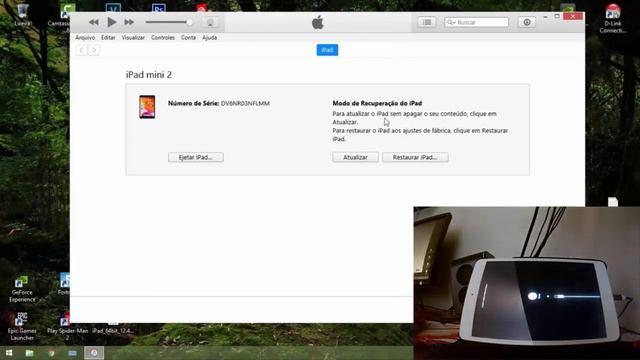Image resolution: width=640 pixels, height=360 pixels.
Task: Open the Controles menu
Action: click(163, 38)
